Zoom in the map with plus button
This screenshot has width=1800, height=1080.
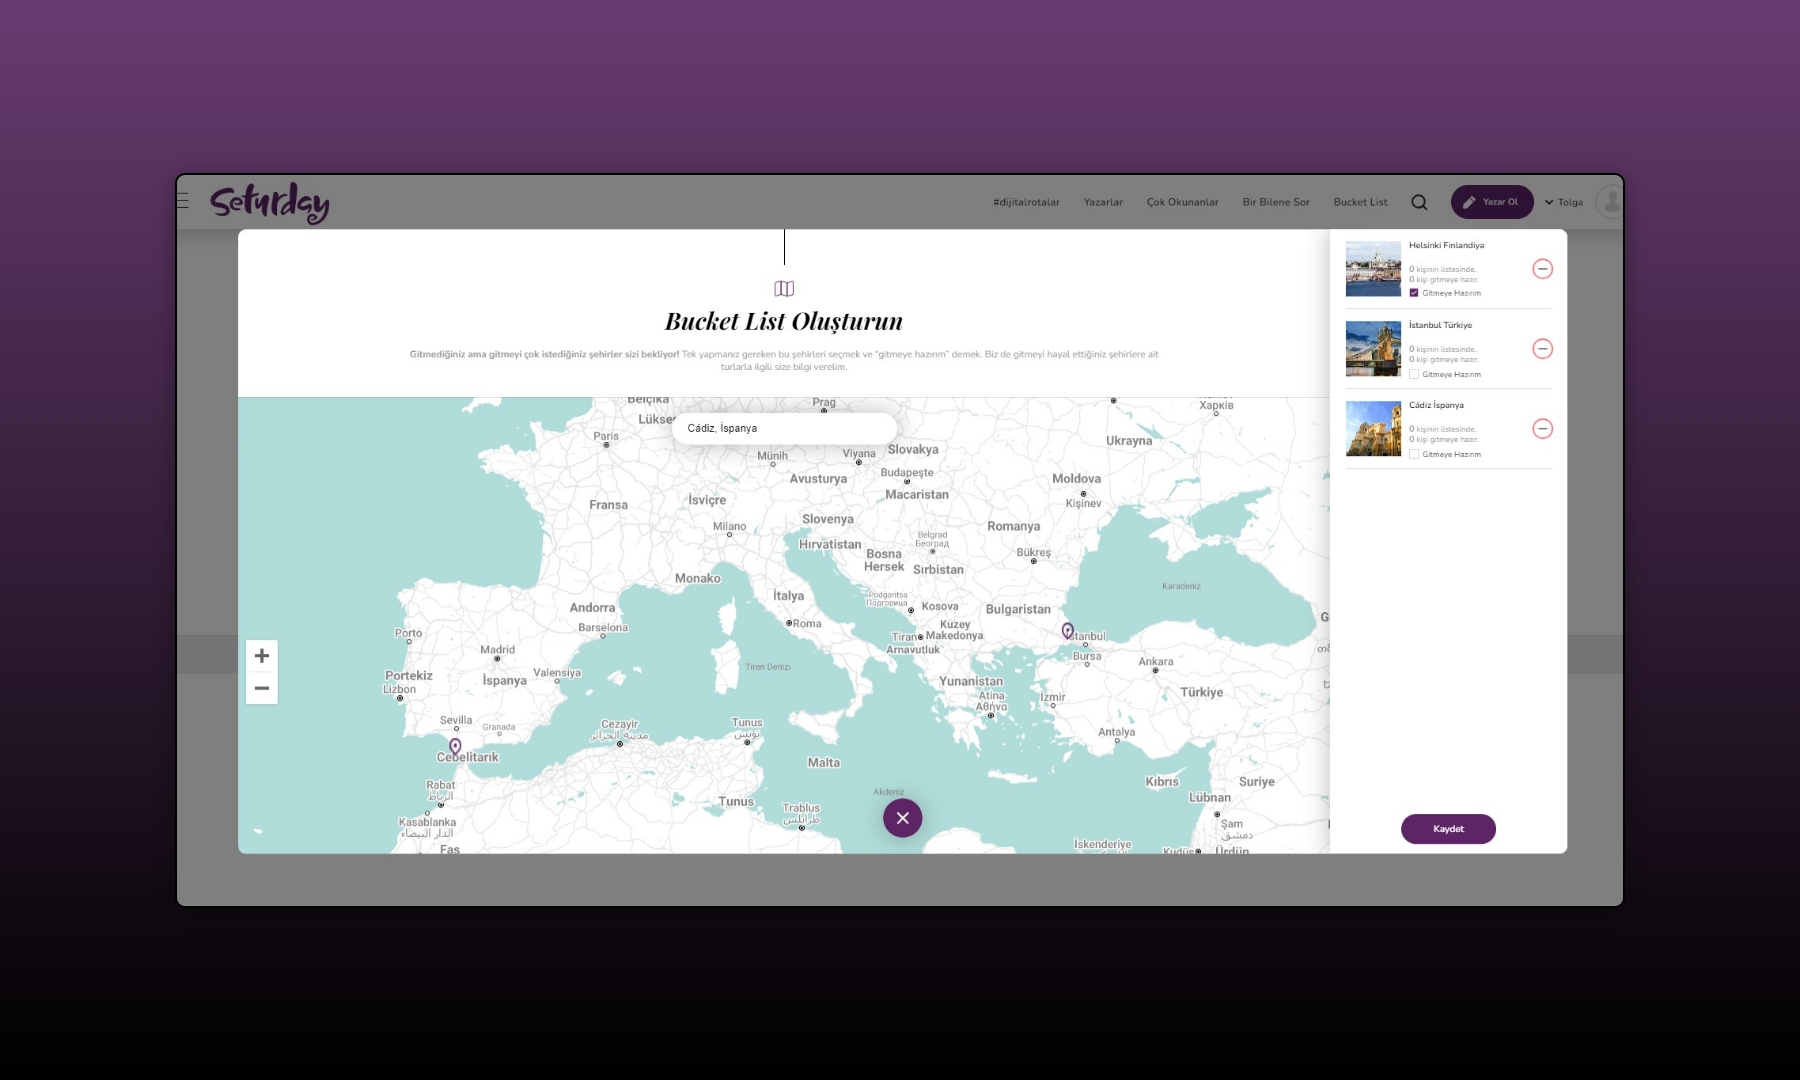coord(262,656)
